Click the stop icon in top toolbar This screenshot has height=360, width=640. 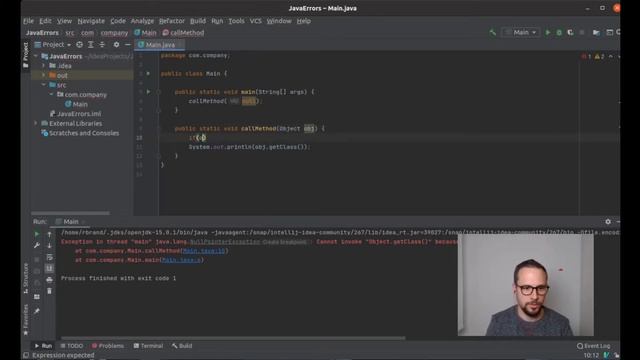(x=582, y=33)
